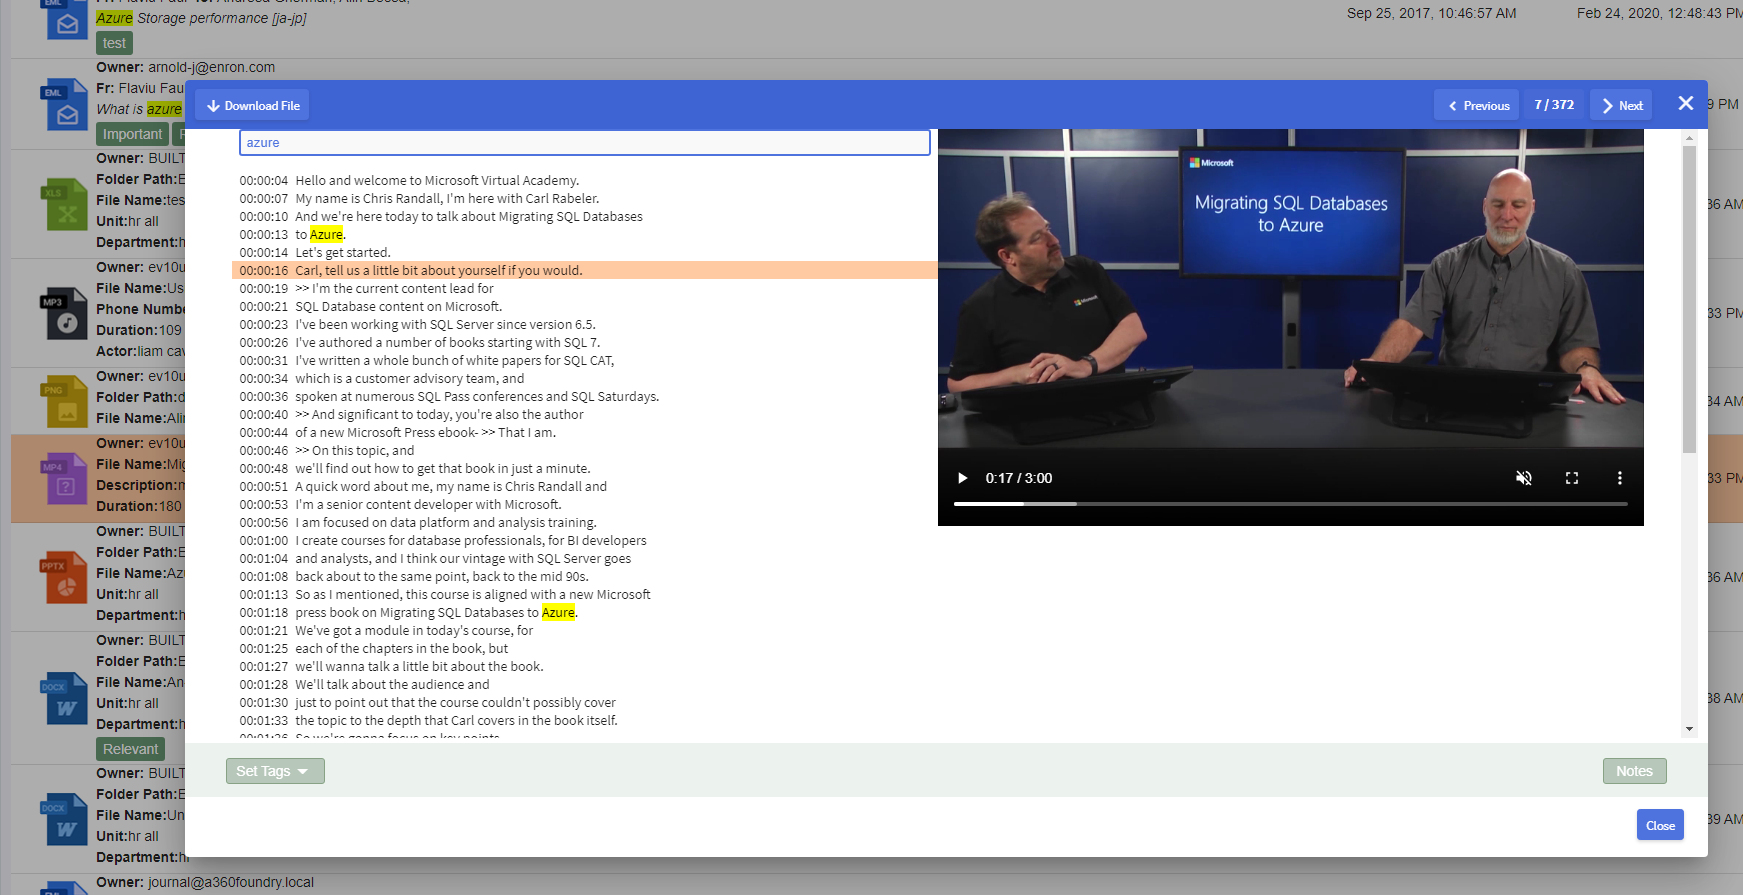Open the Notes panel
Image resolution: width=1743 pixels, height=895 pixels.
pos(1634,771)
